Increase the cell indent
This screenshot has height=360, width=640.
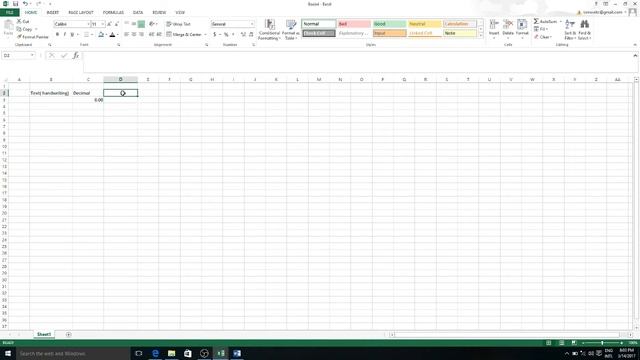pyautogui.click(x=159, y=35)
